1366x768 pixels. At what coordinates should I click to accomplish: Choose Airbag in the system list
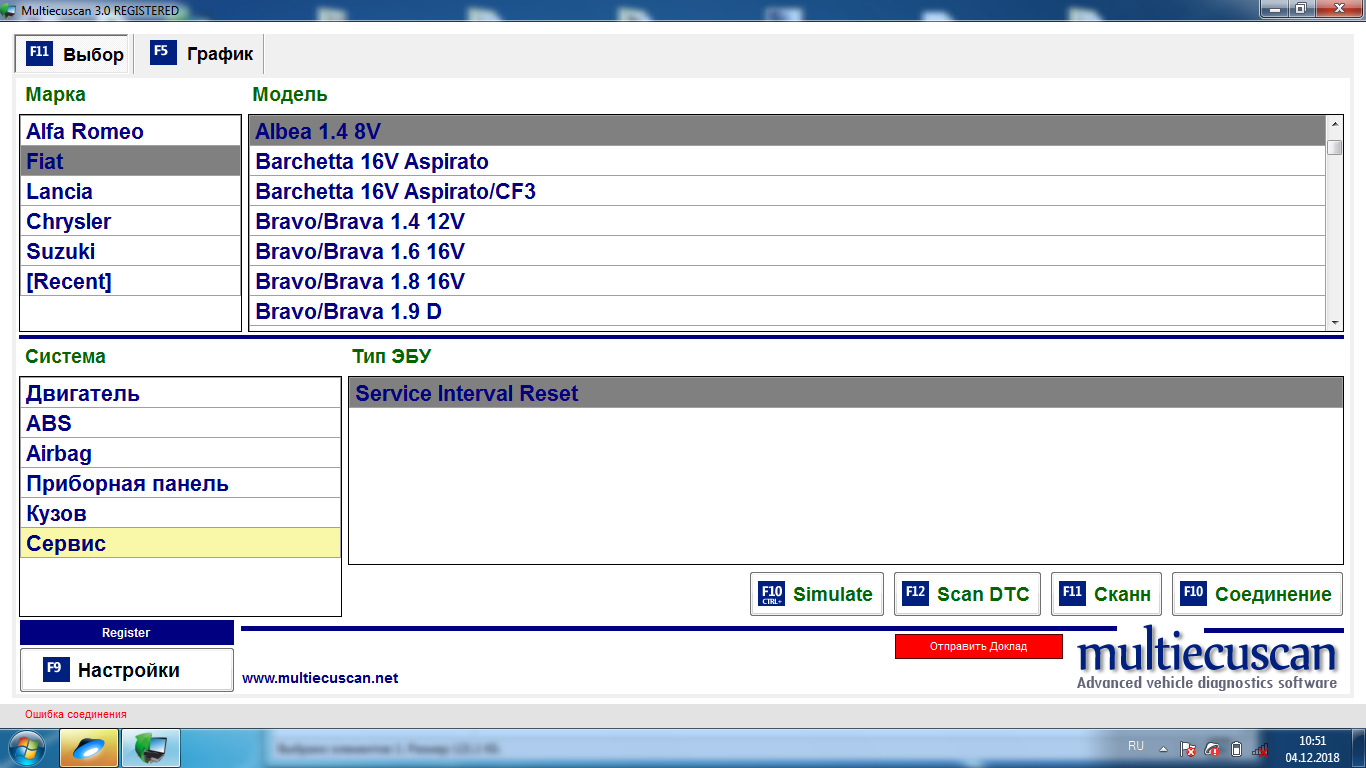click(x=181, y=453)
